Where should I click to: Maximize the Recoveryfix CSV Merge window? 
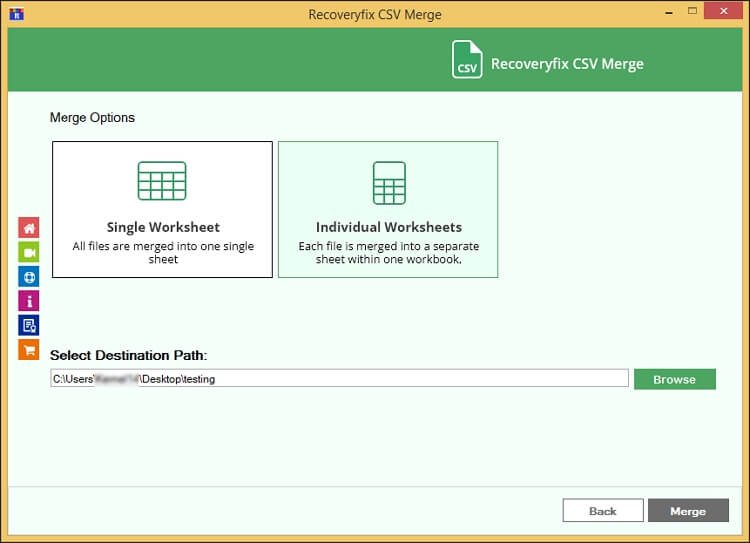[692, 11]
